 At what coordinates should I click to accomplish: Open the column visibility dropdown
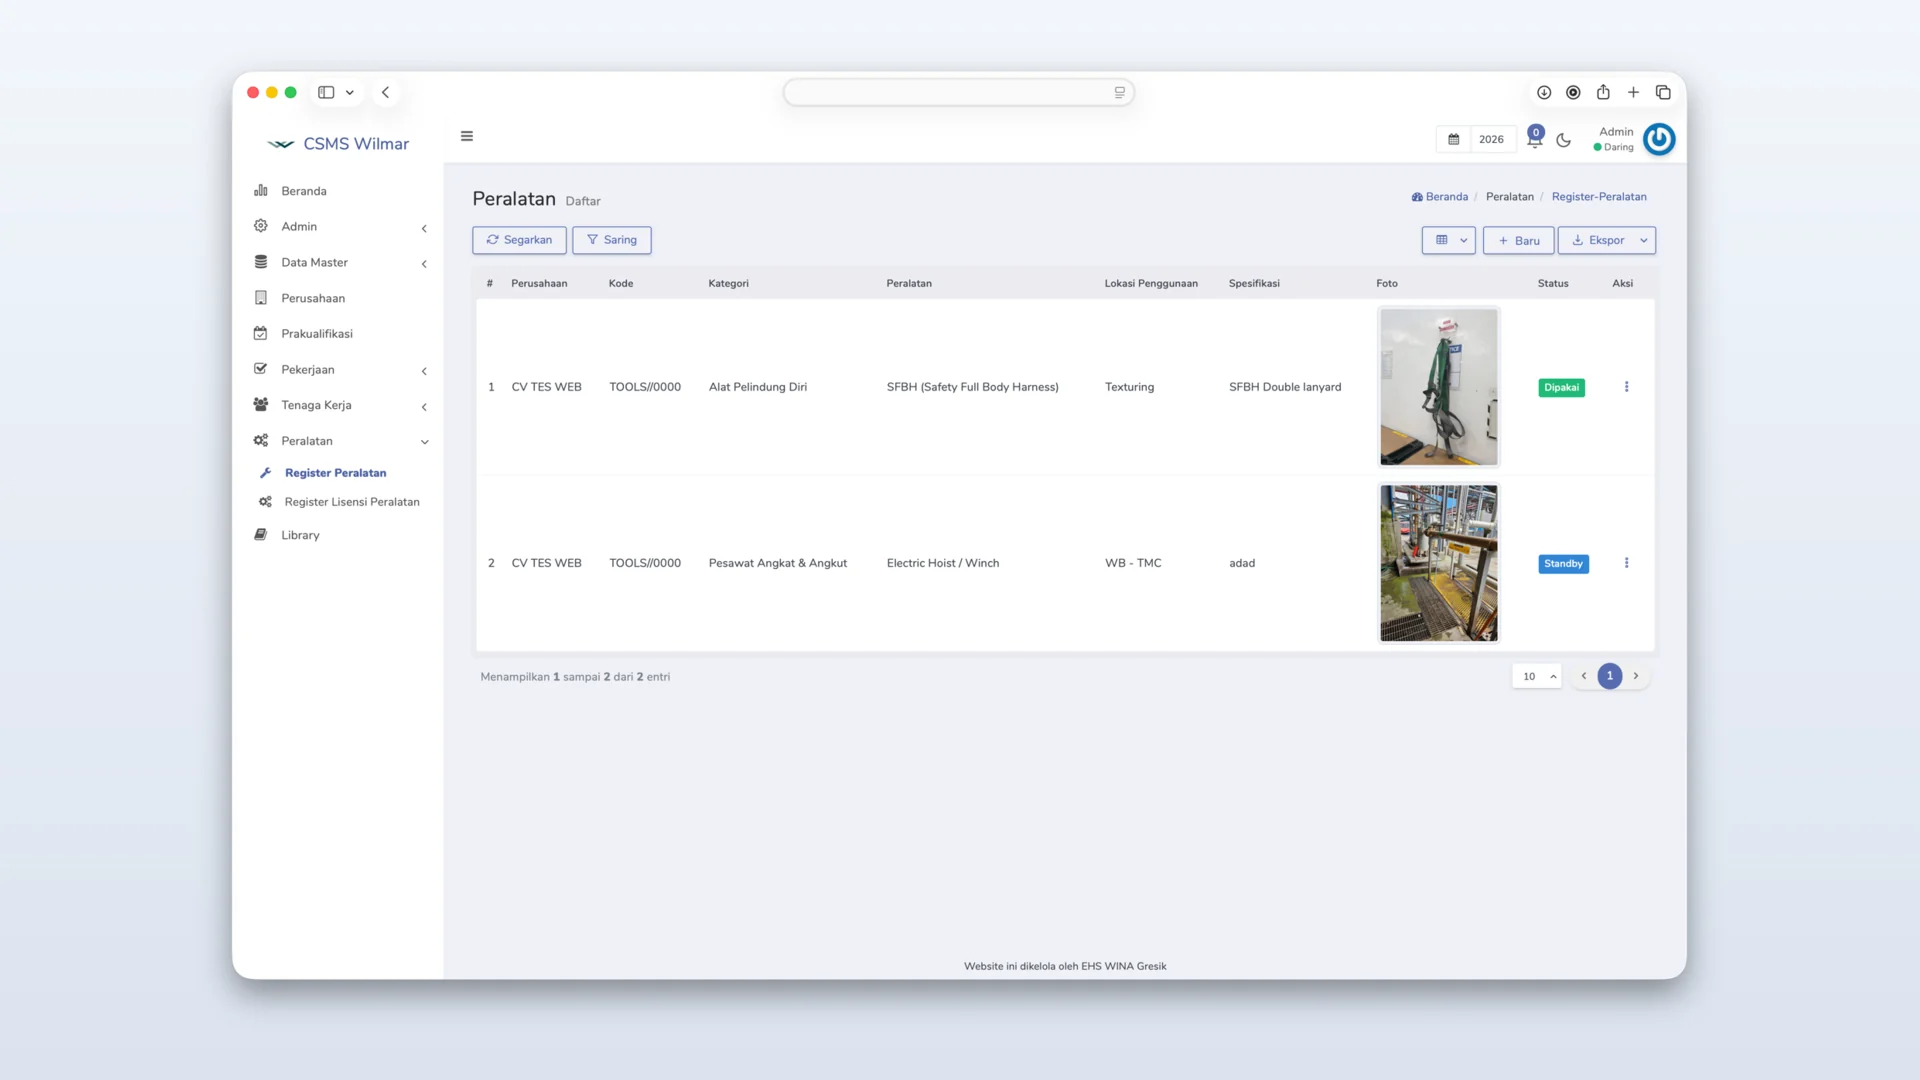click(x=1449, y=240)
